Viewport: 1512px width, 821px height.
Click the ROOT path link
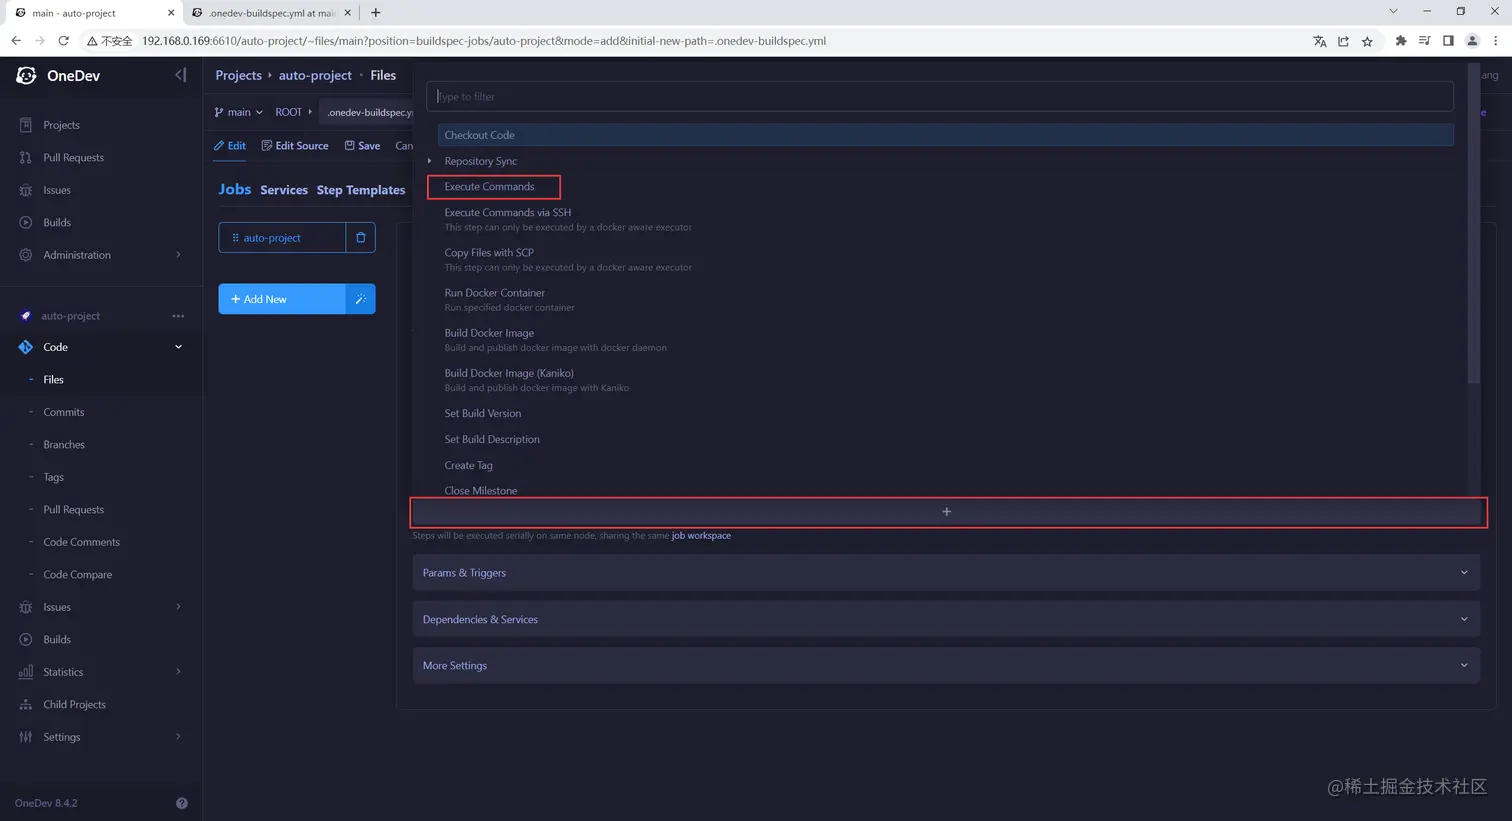tap(288, 112)
